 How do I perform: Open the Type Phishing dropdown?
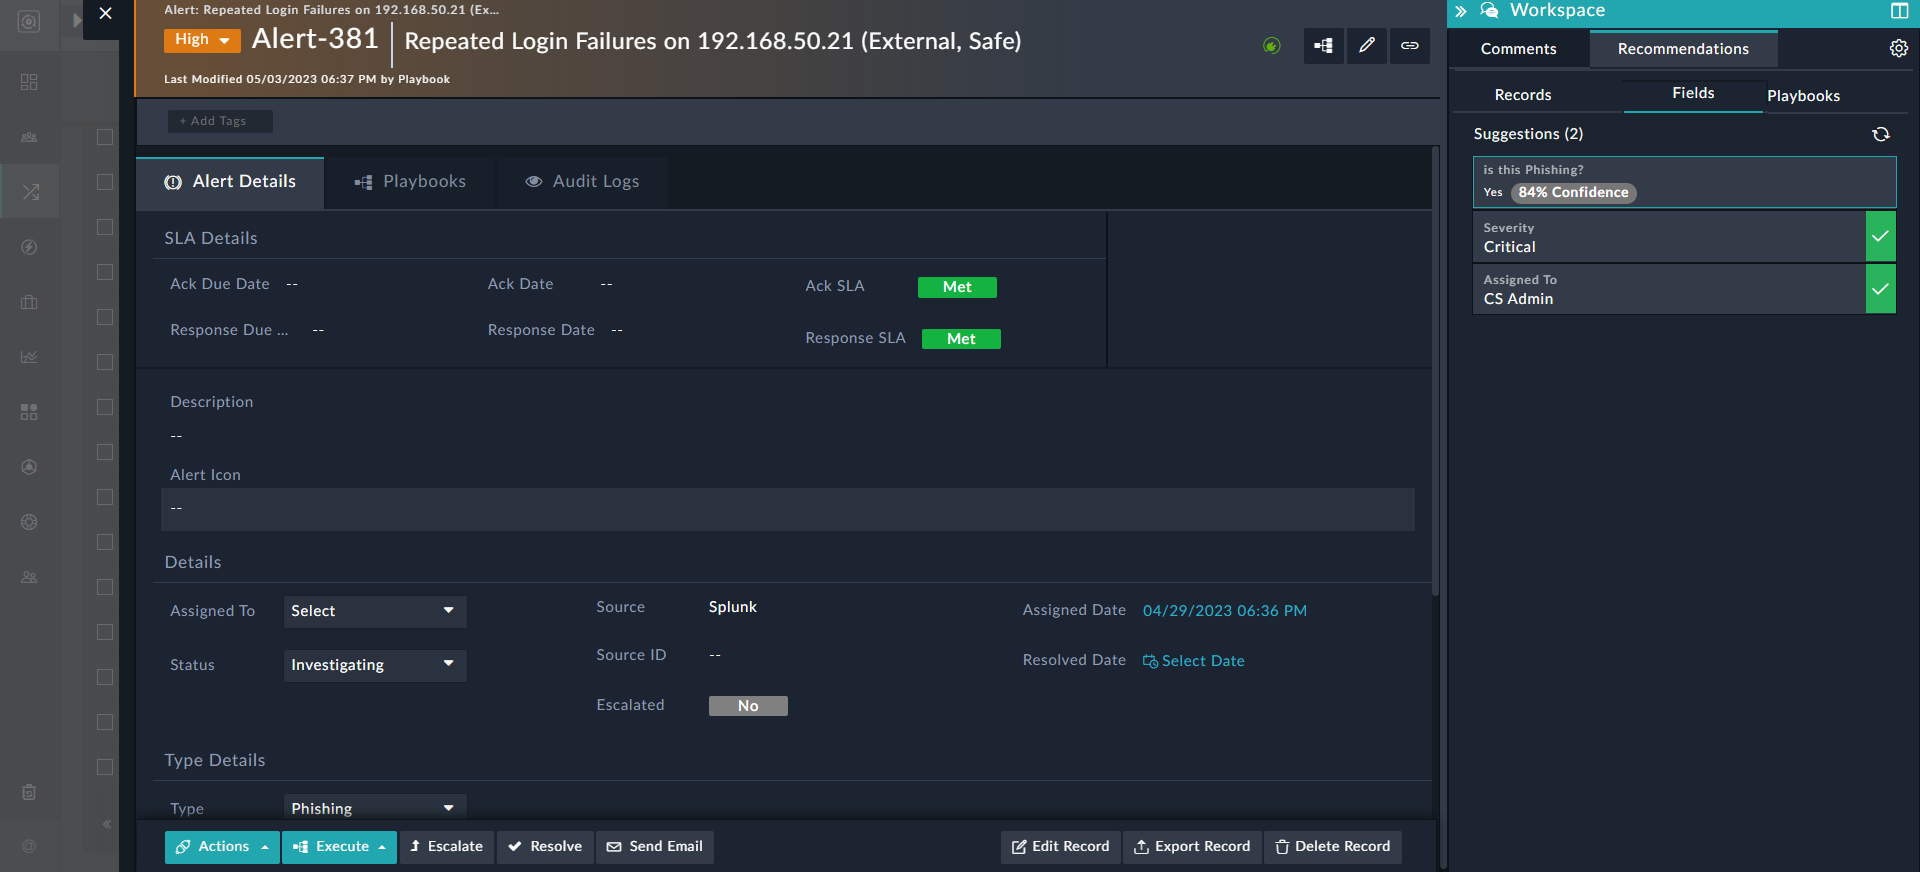tap(375, 808)
